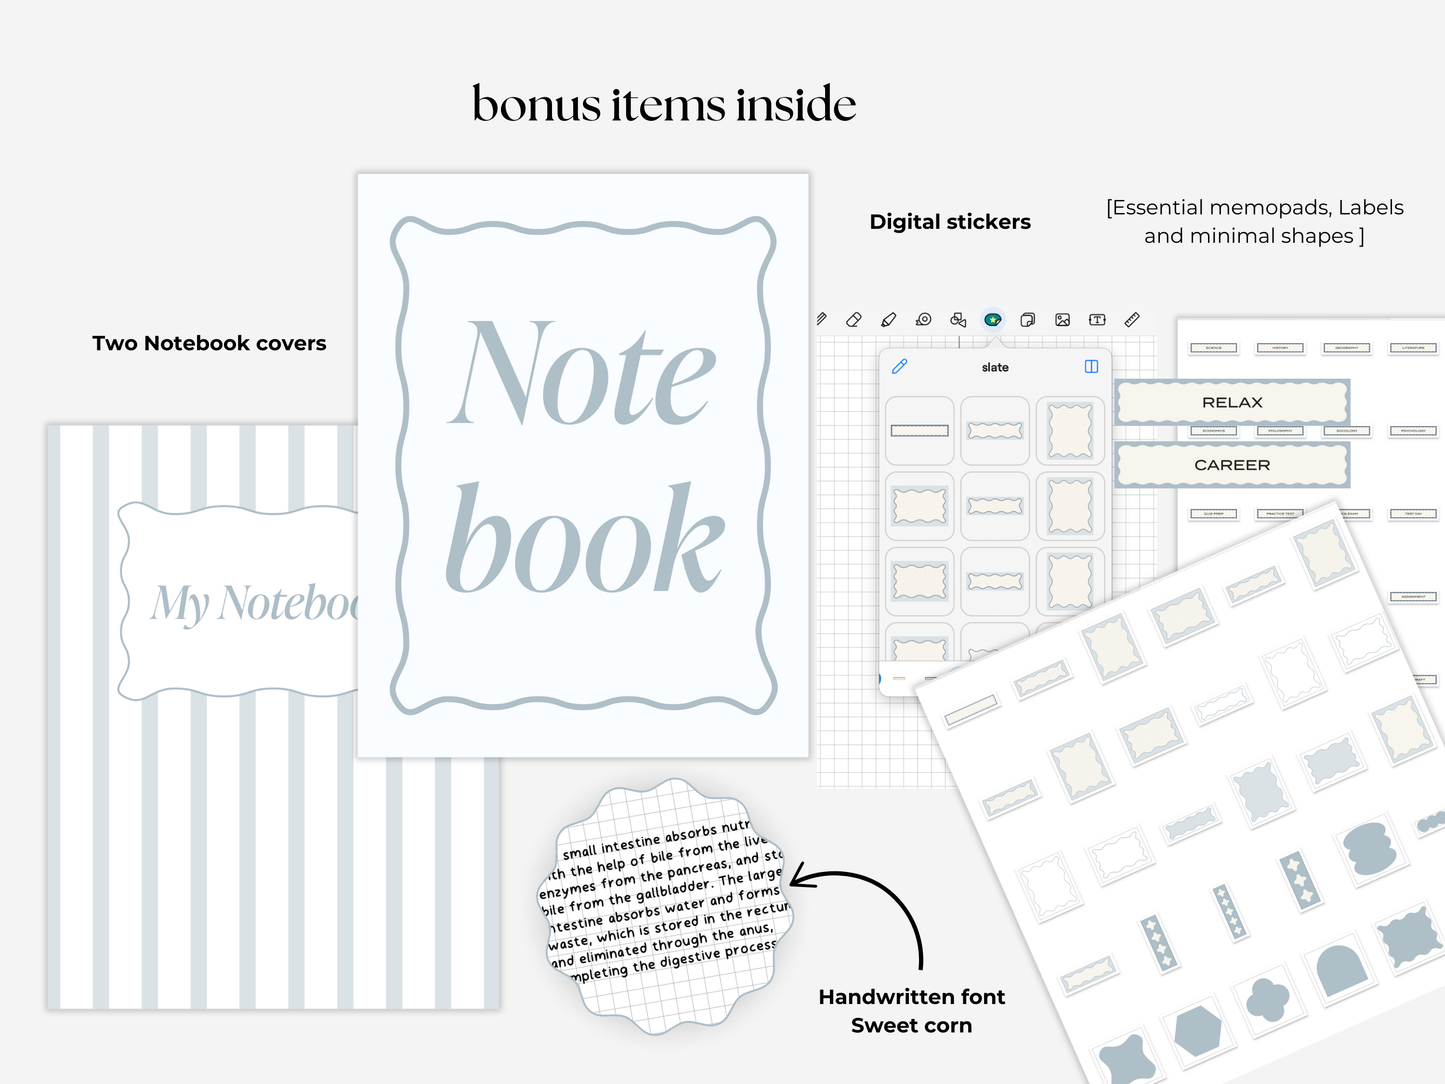Select the Pen tool in the toolbar
Viewport: 1445px width, 1084px height.
pyautogui.click(x=822, y=320)
